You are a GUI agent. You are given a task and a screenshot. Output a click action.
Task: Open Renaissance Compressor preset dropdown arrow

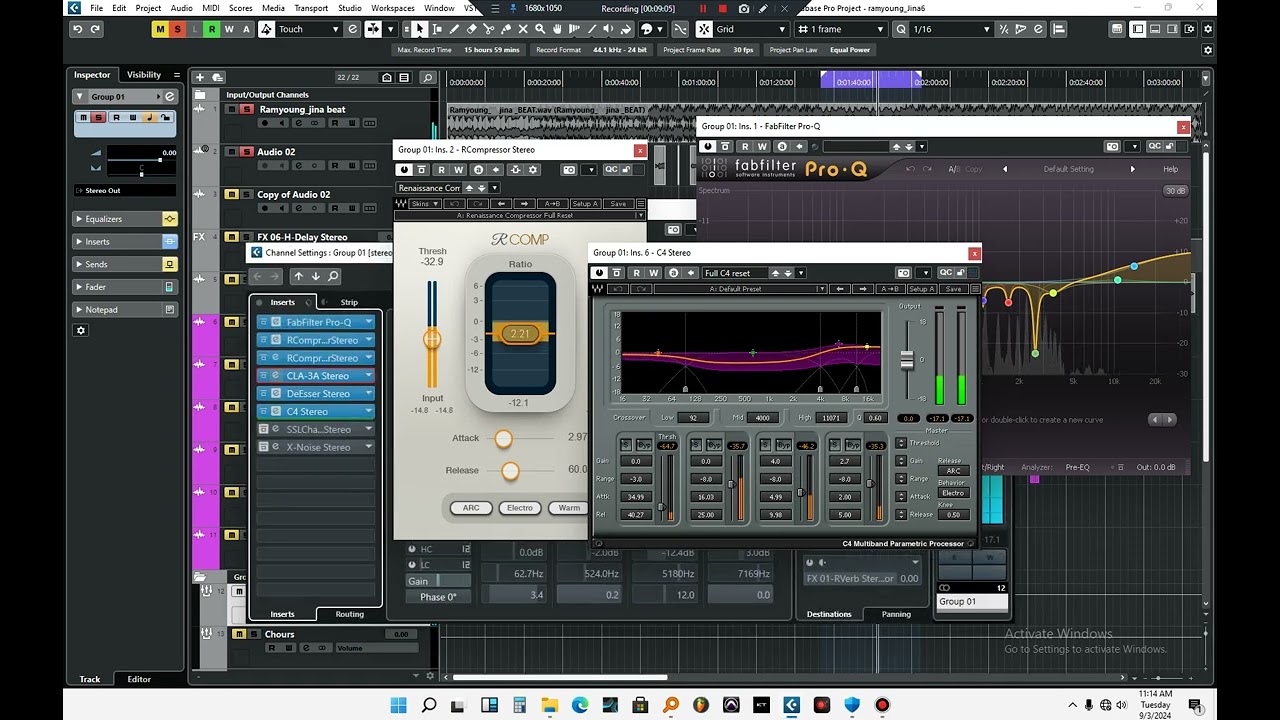(x=494, y=188)
